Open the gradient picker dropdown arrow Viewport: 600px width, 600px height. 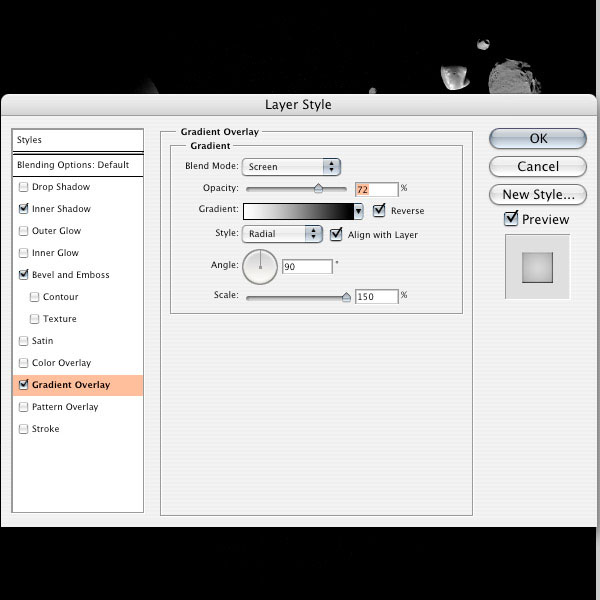click(358, 211)
